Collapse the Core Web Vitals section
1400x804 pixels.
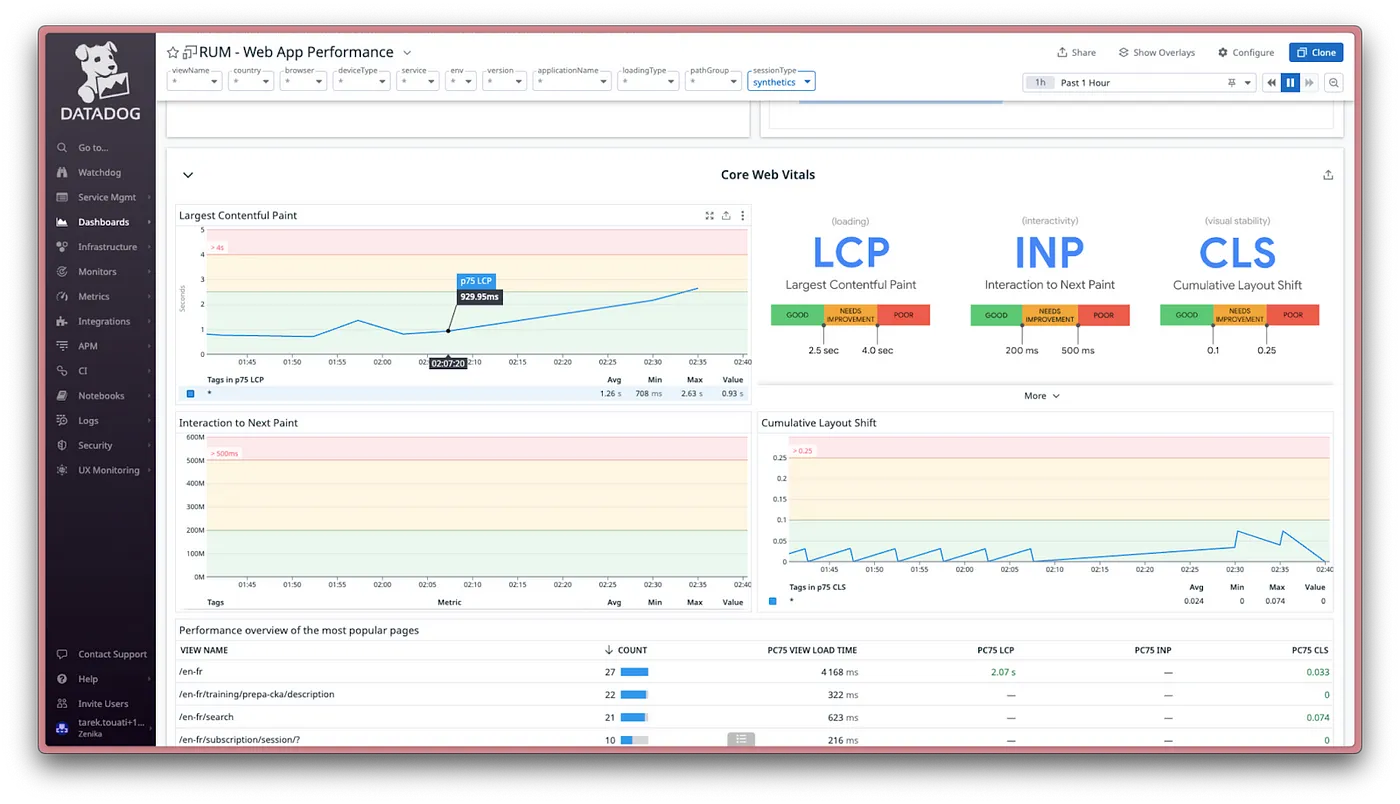pos(188,175)
